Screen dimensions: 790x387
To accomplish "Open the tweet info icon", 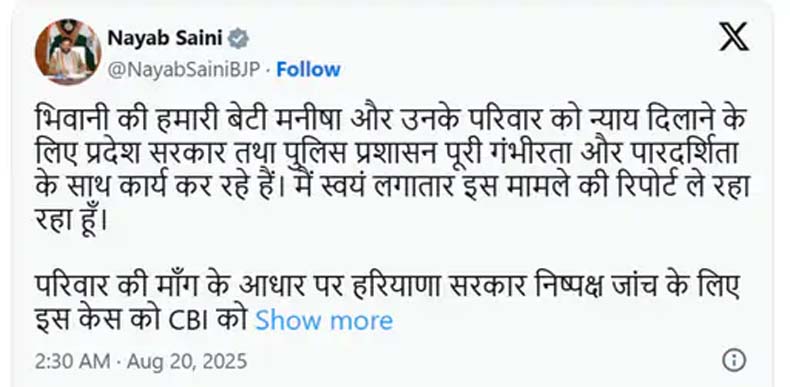I will (734, 361).
